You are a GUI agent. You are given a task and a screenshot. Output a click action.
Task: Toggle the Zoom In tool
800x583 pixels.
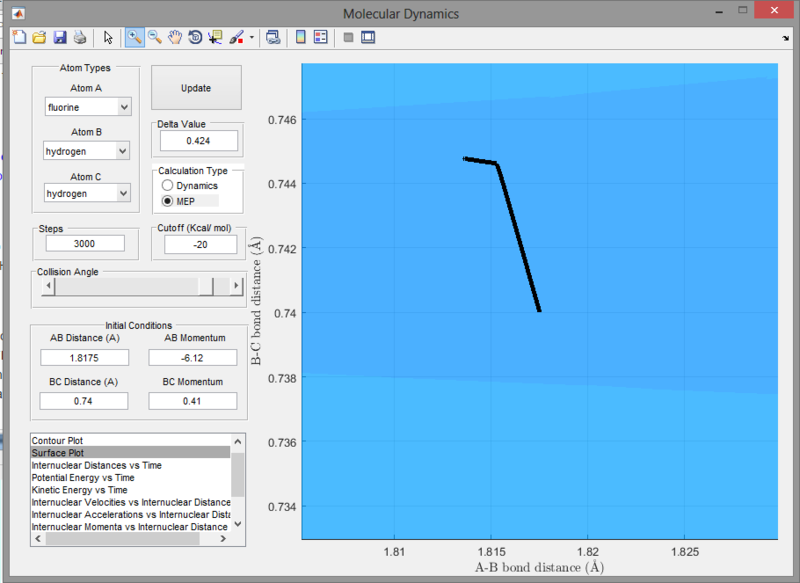(134, 37)
